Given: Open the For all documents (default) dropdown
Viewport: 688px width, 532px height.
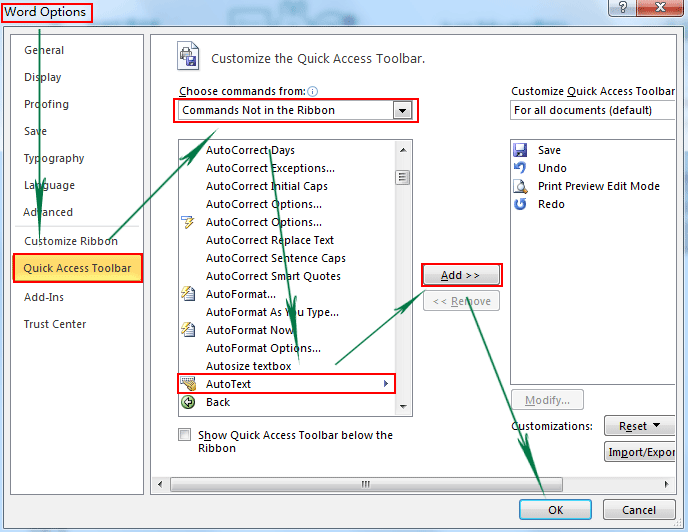Looking at the screenshot, I should 593,110.
